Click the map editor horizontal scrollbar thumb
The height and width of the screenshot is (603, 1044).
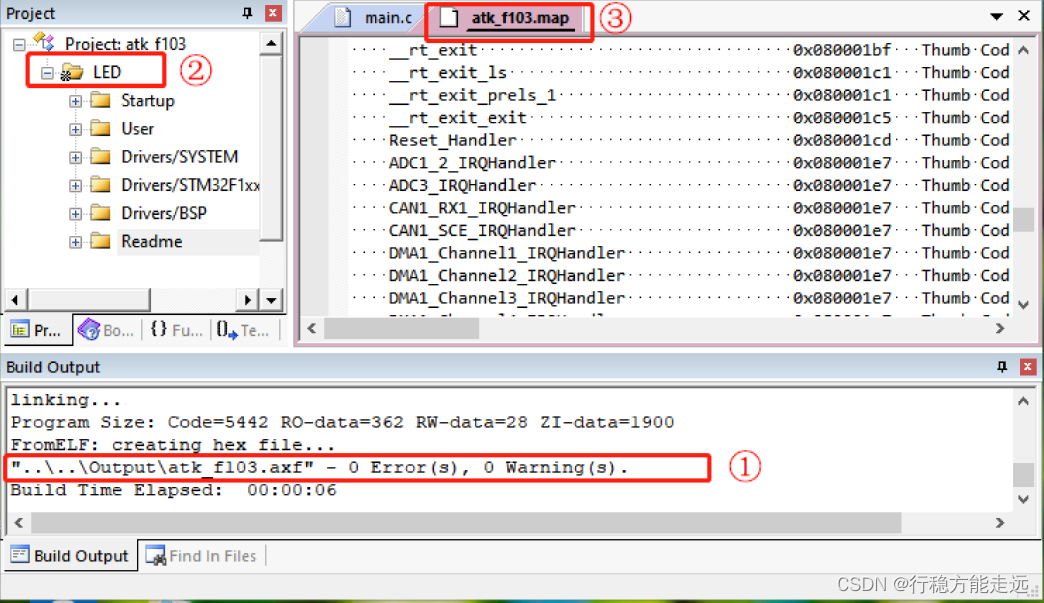[x=401, y=328]
